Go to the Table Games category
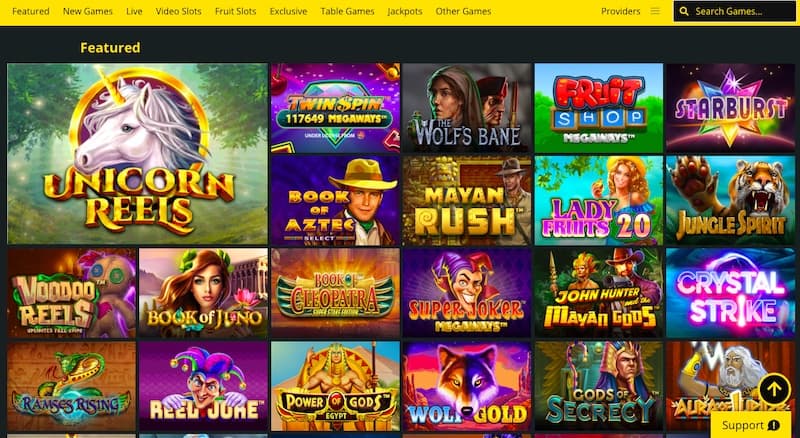 pos(347,11)
